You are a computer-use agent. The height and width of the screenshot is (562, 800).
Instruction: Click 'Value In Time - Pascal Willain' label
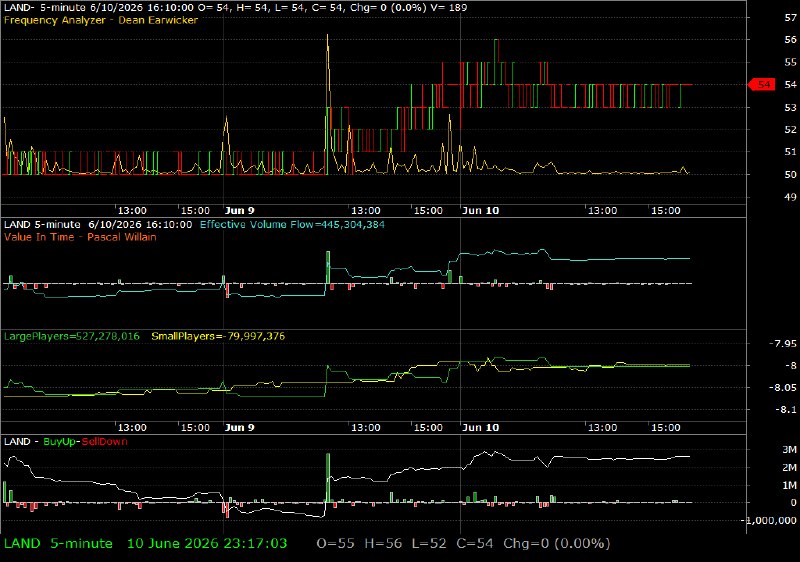[x=80, y=237]
